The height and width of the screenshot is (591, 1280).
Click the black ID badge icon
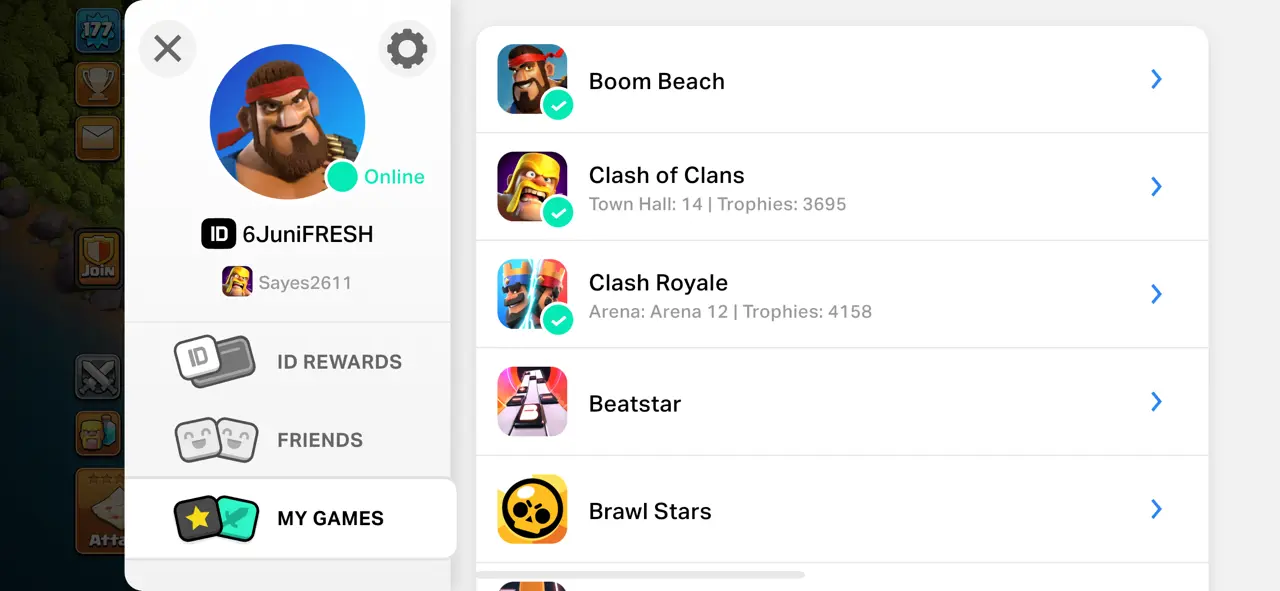click(218, 234)
